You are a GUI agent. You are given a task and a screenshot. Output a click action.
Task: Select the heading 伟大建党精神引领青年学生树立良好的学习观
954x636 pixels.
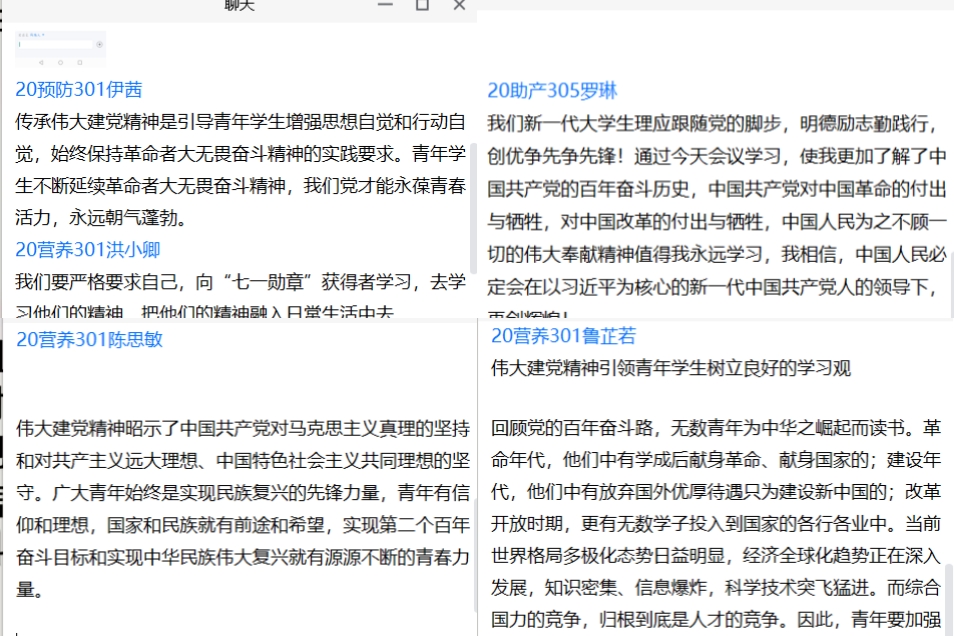(x=670, y=368)
